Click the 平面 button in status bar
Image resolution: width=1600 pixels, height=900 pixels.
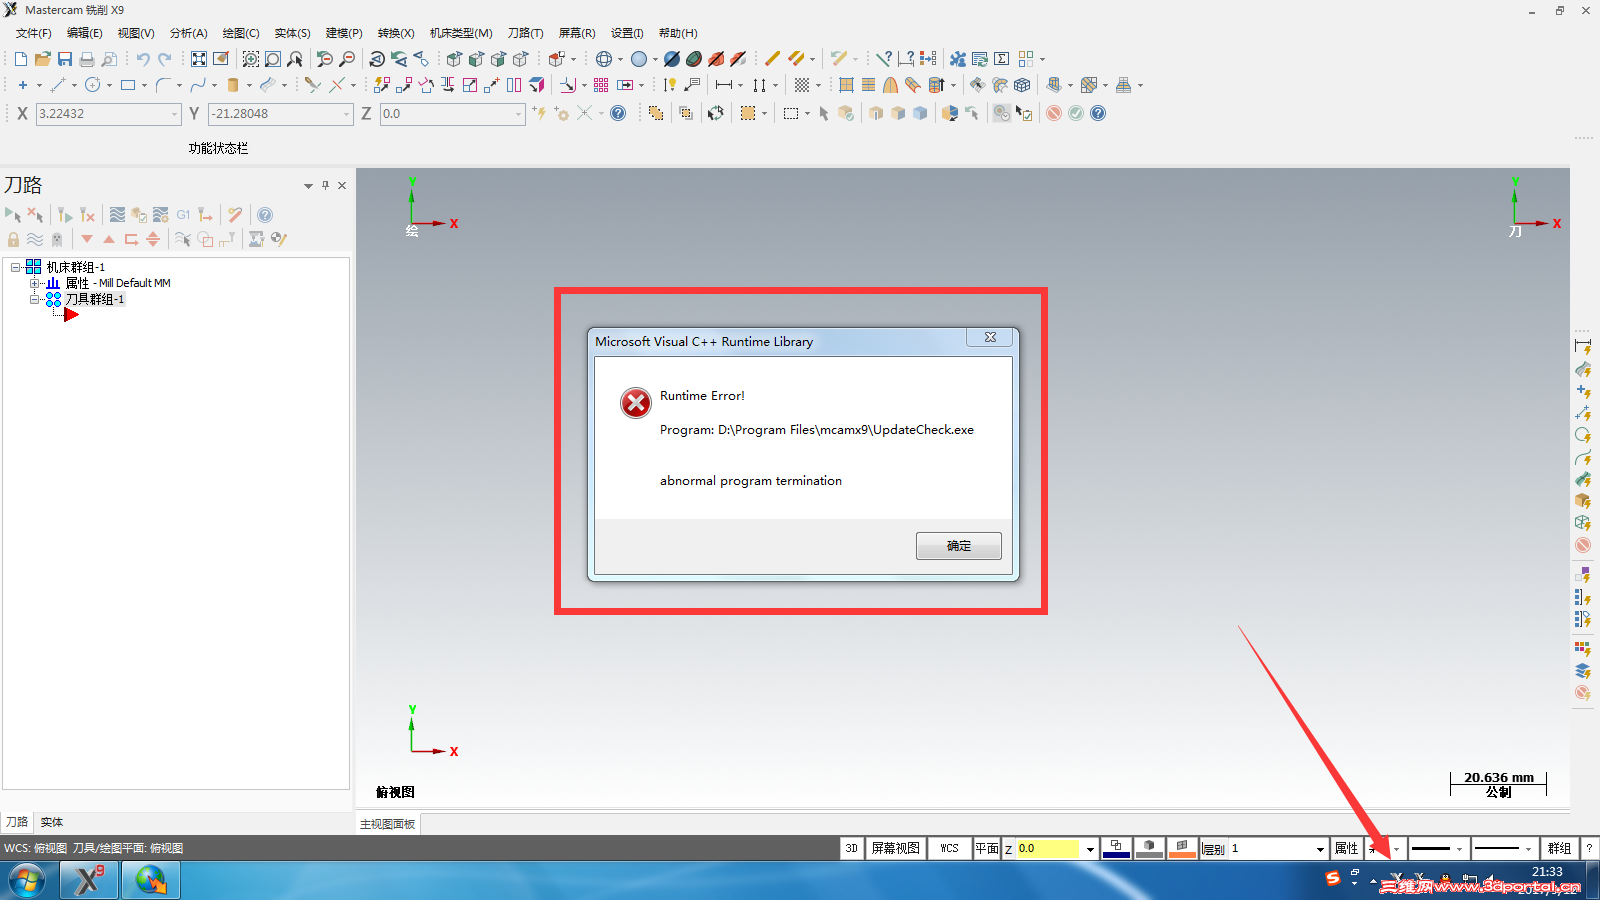(987, 848)
